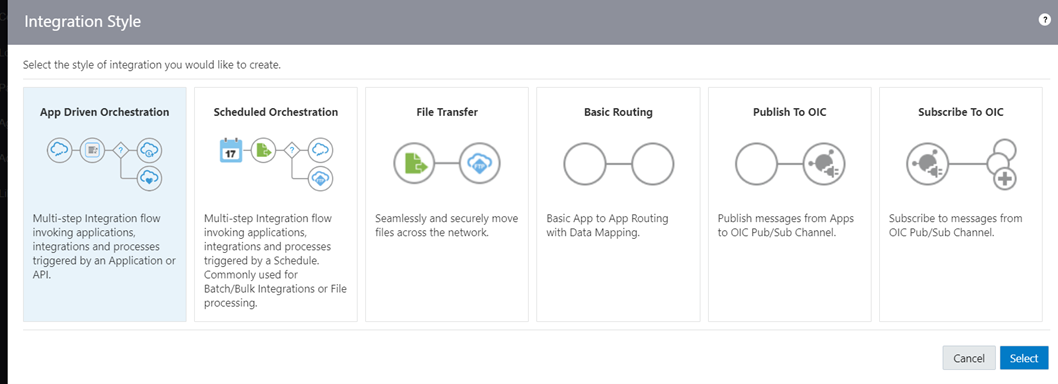Click the heart cloud icon in App Driven Orchestration

point(149,178)
